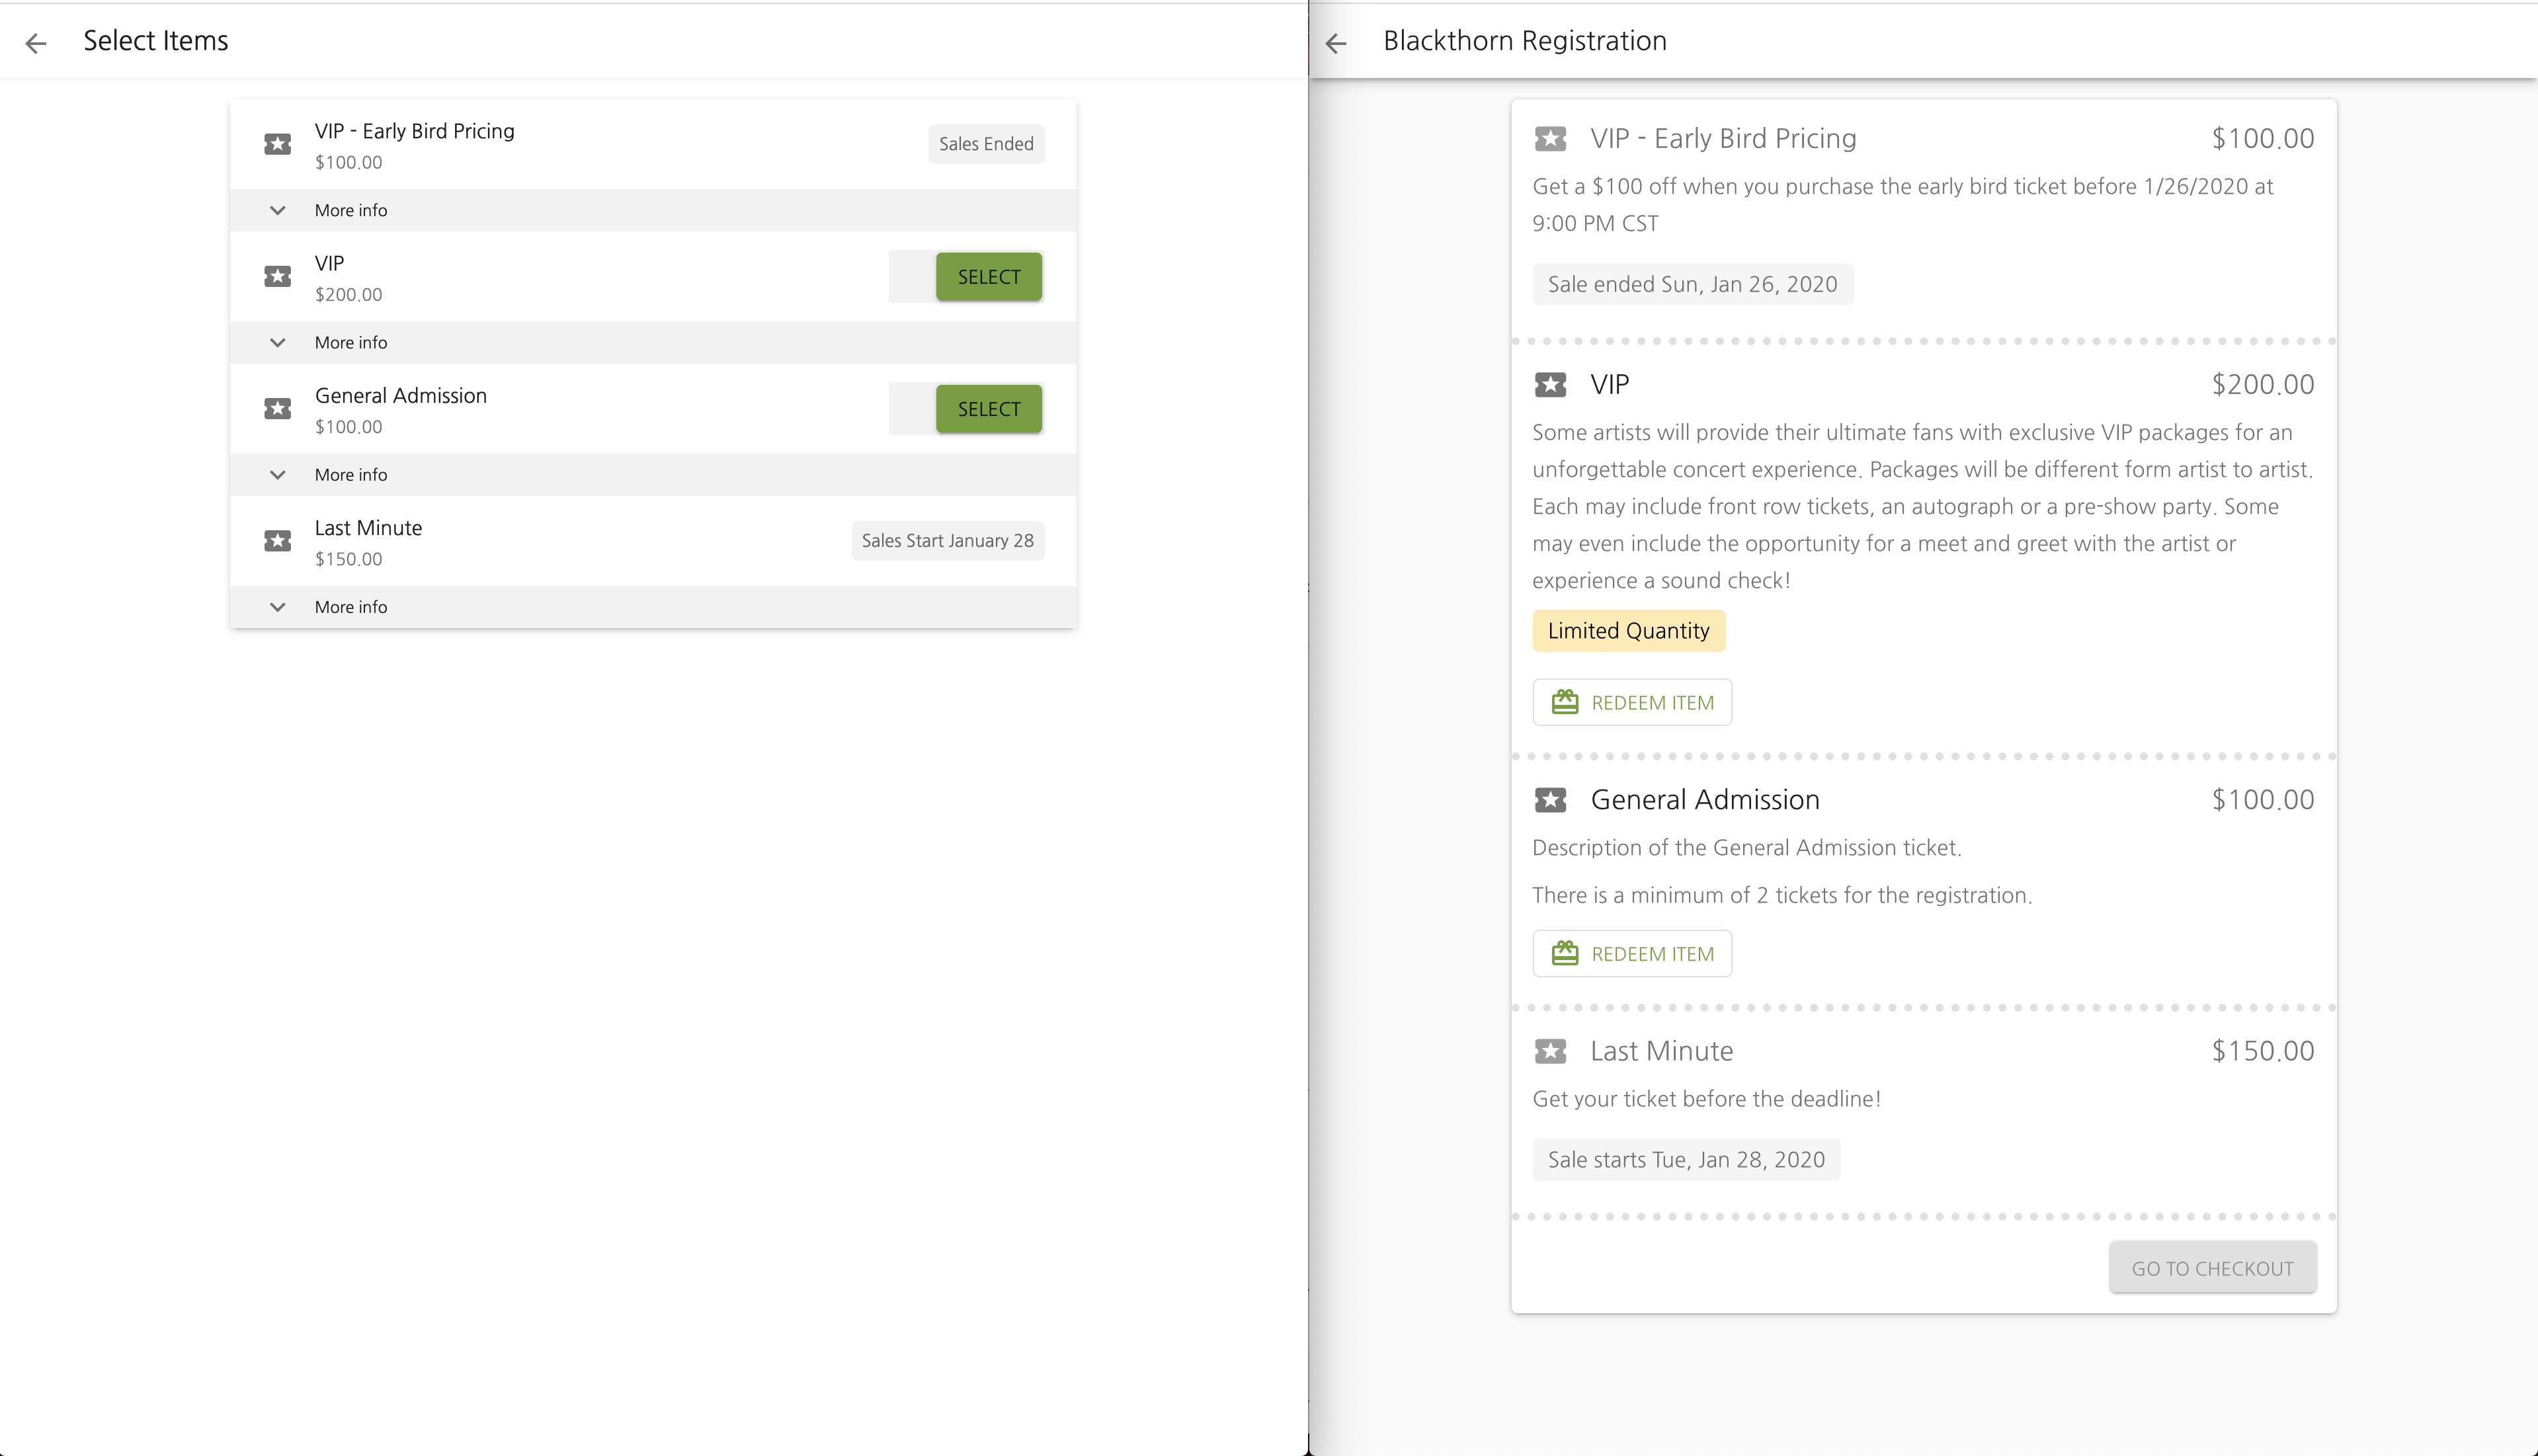Screen dimensions: 2538x1456
Task: Click the Sales Ended label
Action: (x=985, y=144)
